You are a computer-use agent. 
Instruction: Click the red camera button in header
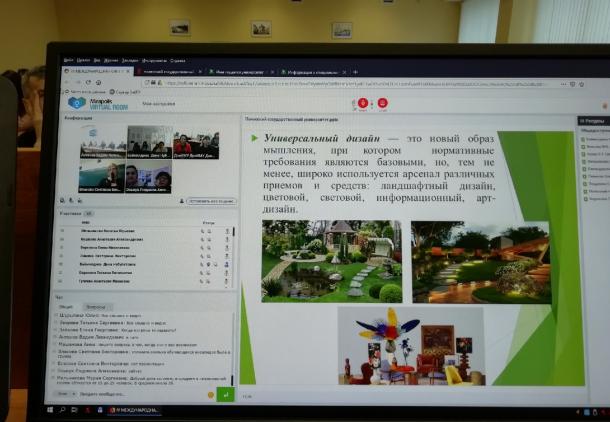coord(382,103)
